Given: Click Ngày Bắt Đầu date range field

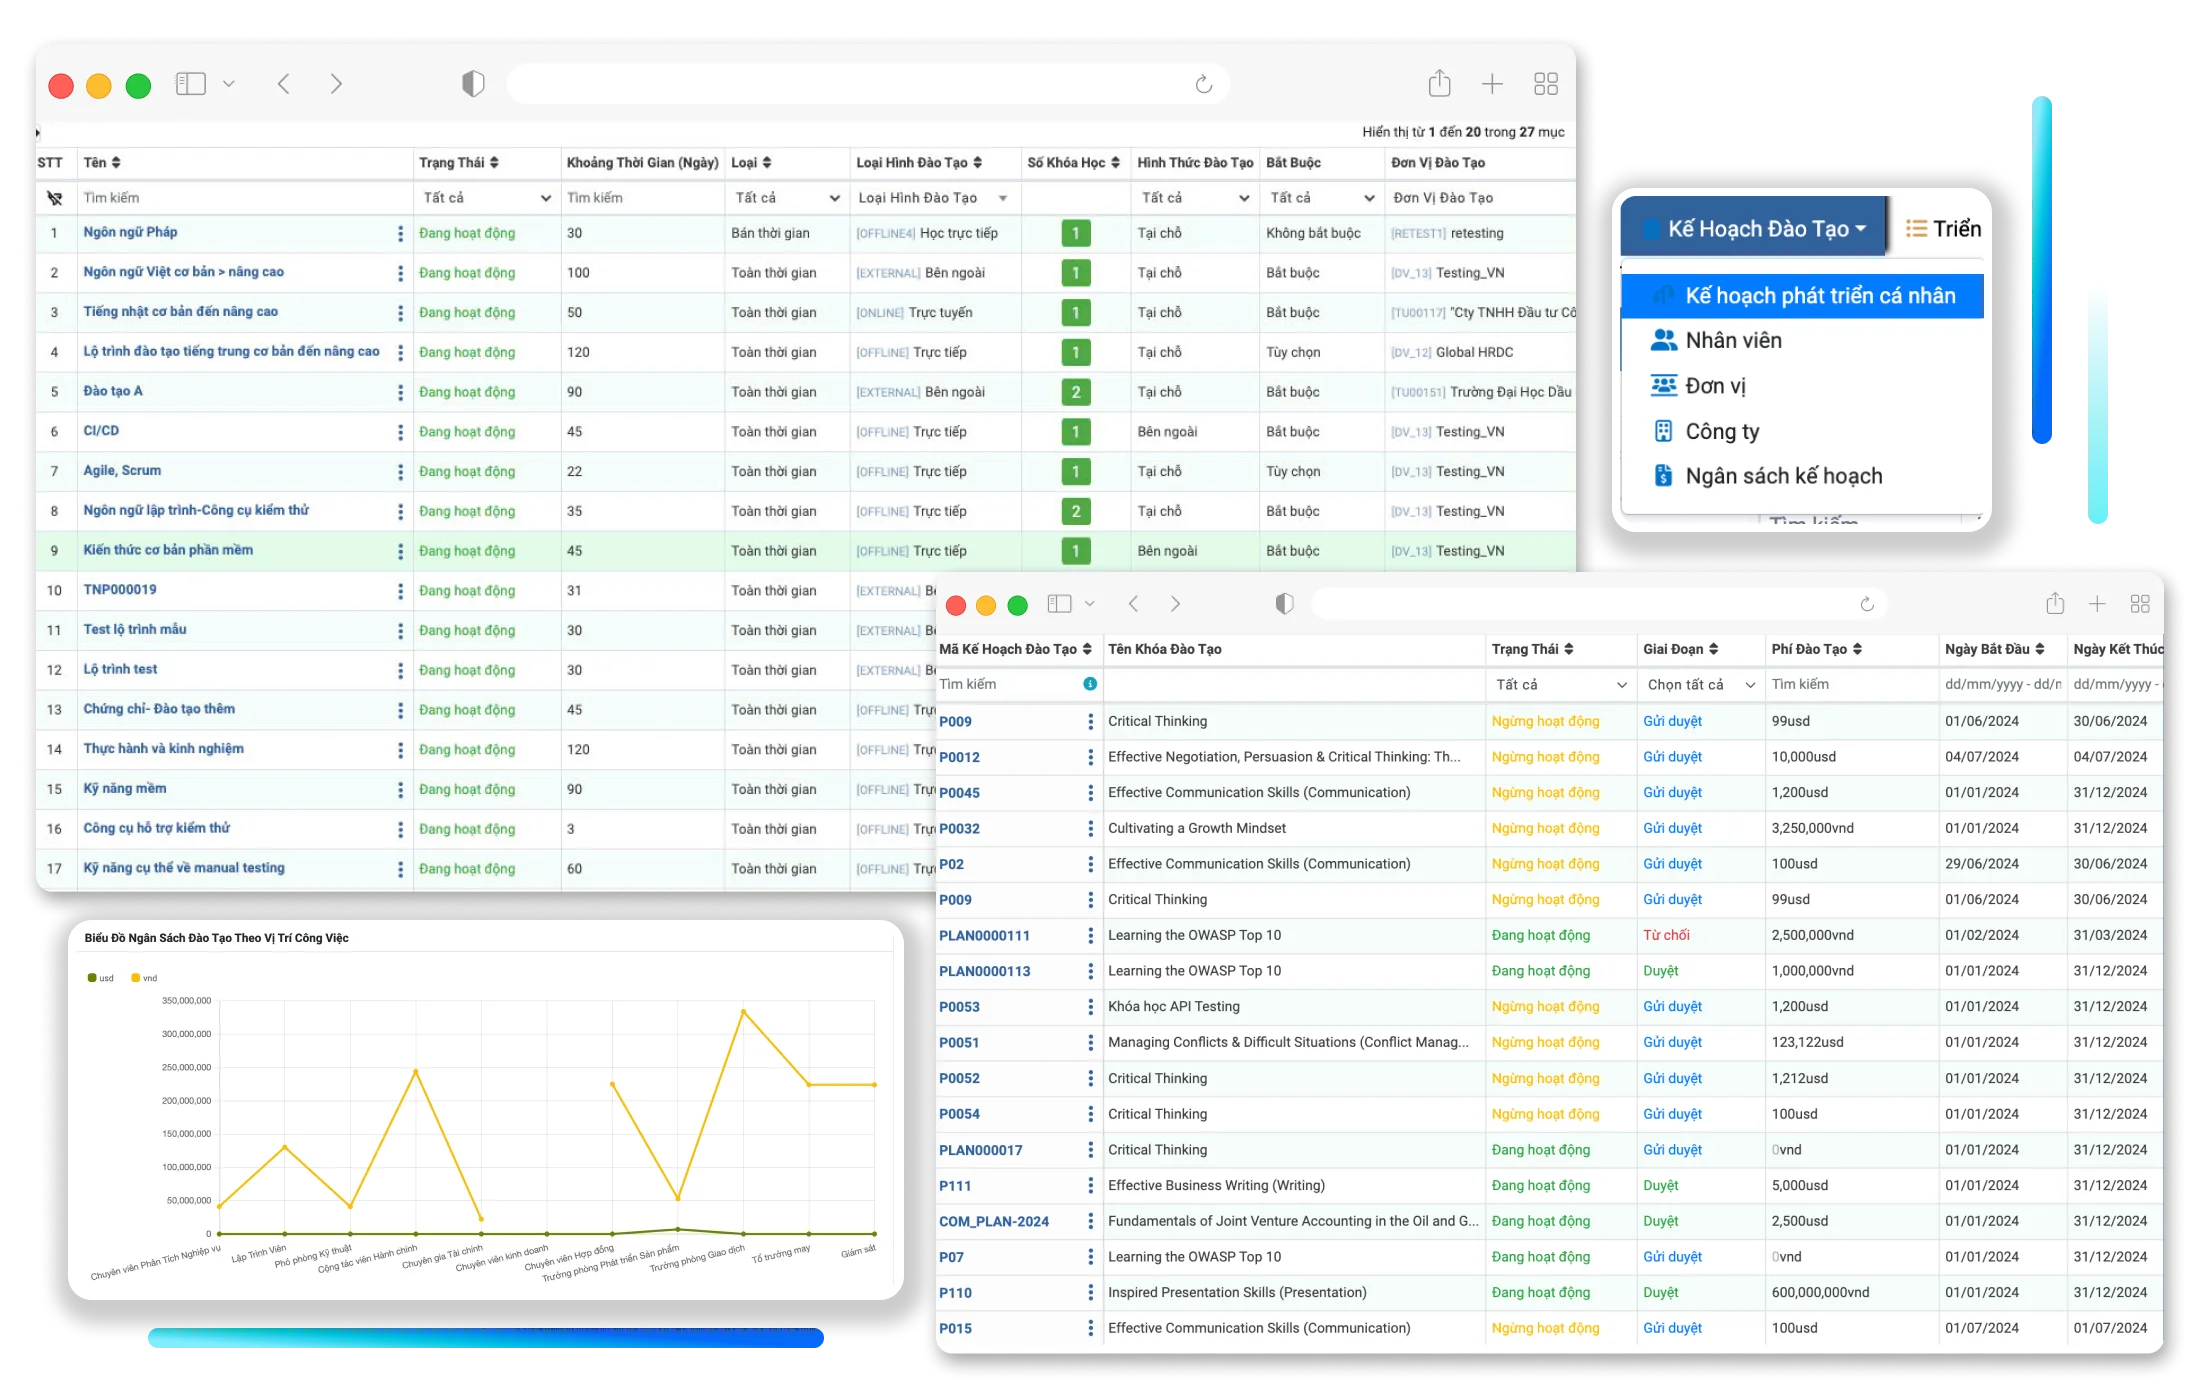Looking at the screenshot, I should 2002,685.
